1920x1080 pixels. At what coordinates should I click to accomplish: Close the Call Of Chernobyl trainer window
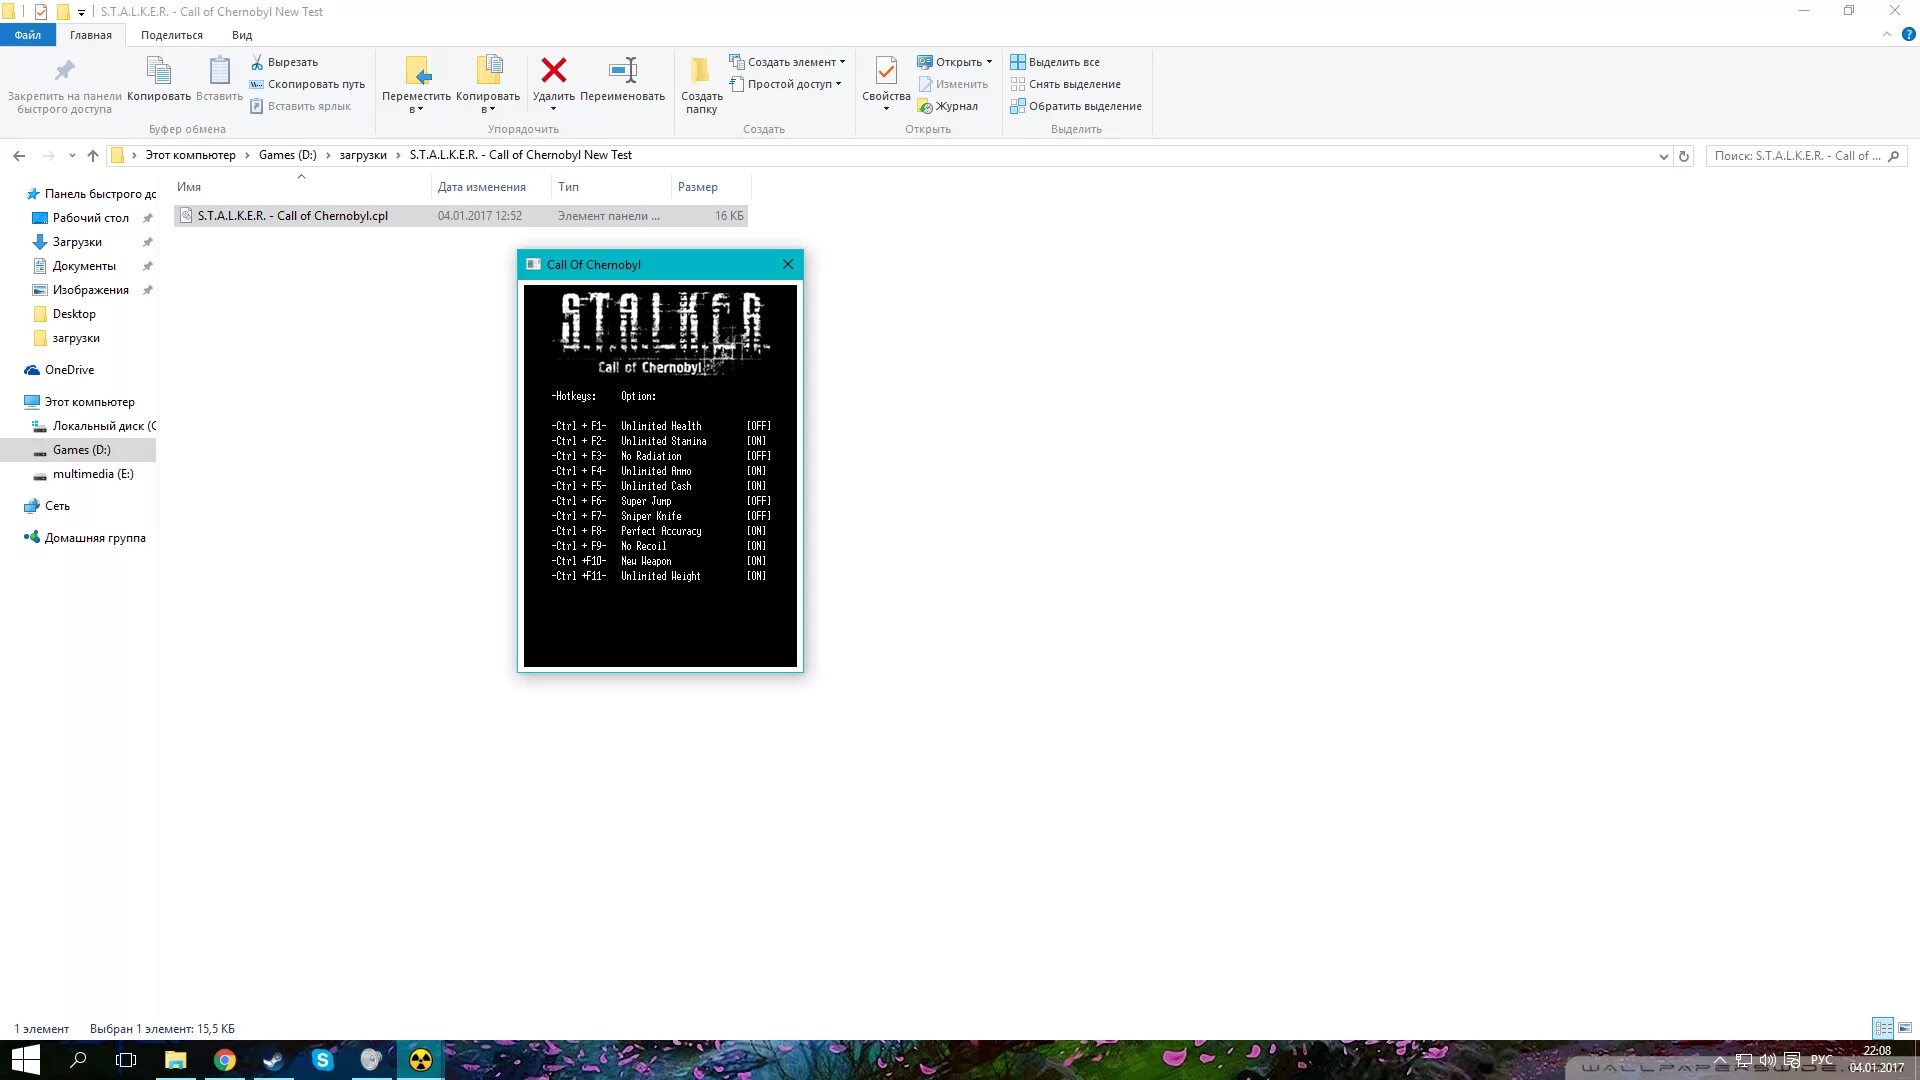pos(788,264)
